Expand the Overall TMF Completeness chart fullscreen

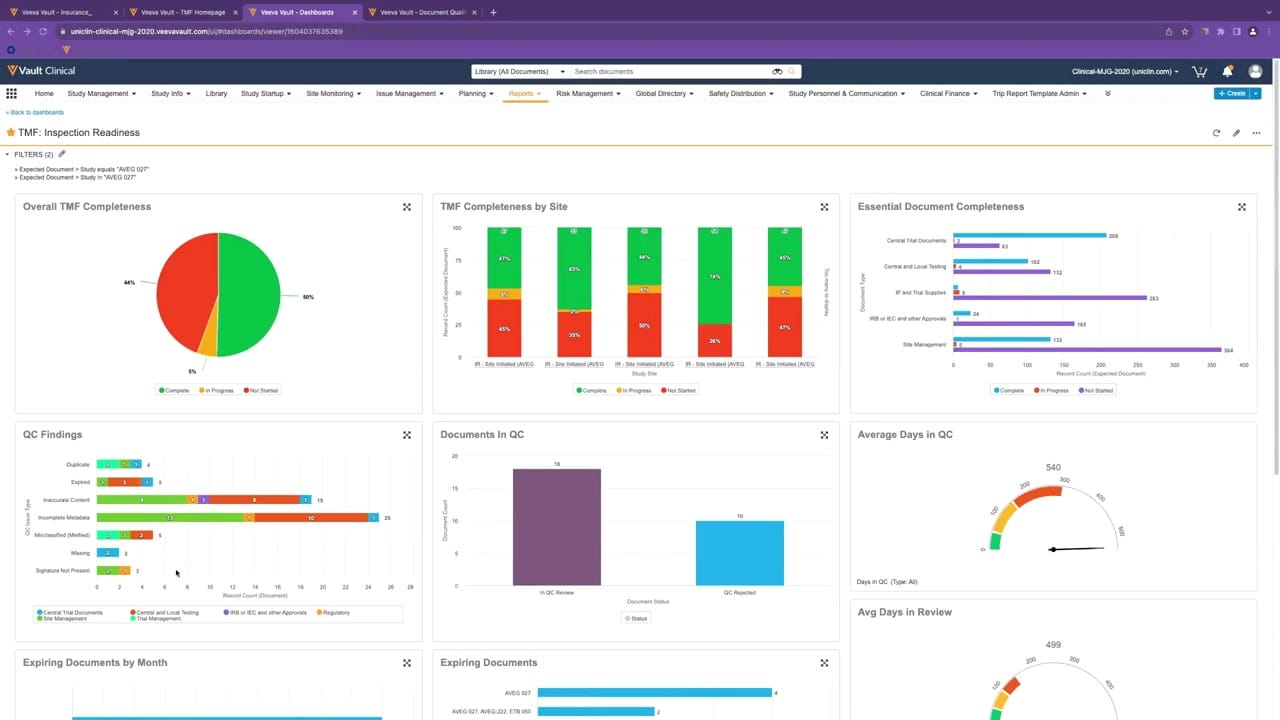407,207
